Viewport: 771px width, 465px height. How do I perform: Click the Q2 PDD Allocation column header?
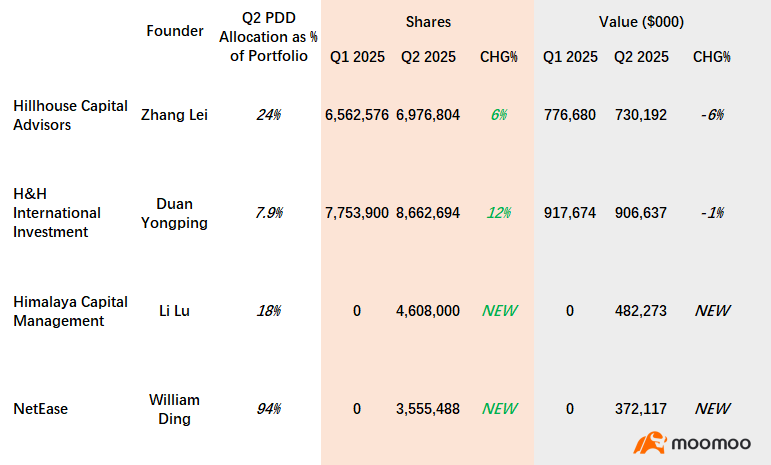click(x=268, y=37)
